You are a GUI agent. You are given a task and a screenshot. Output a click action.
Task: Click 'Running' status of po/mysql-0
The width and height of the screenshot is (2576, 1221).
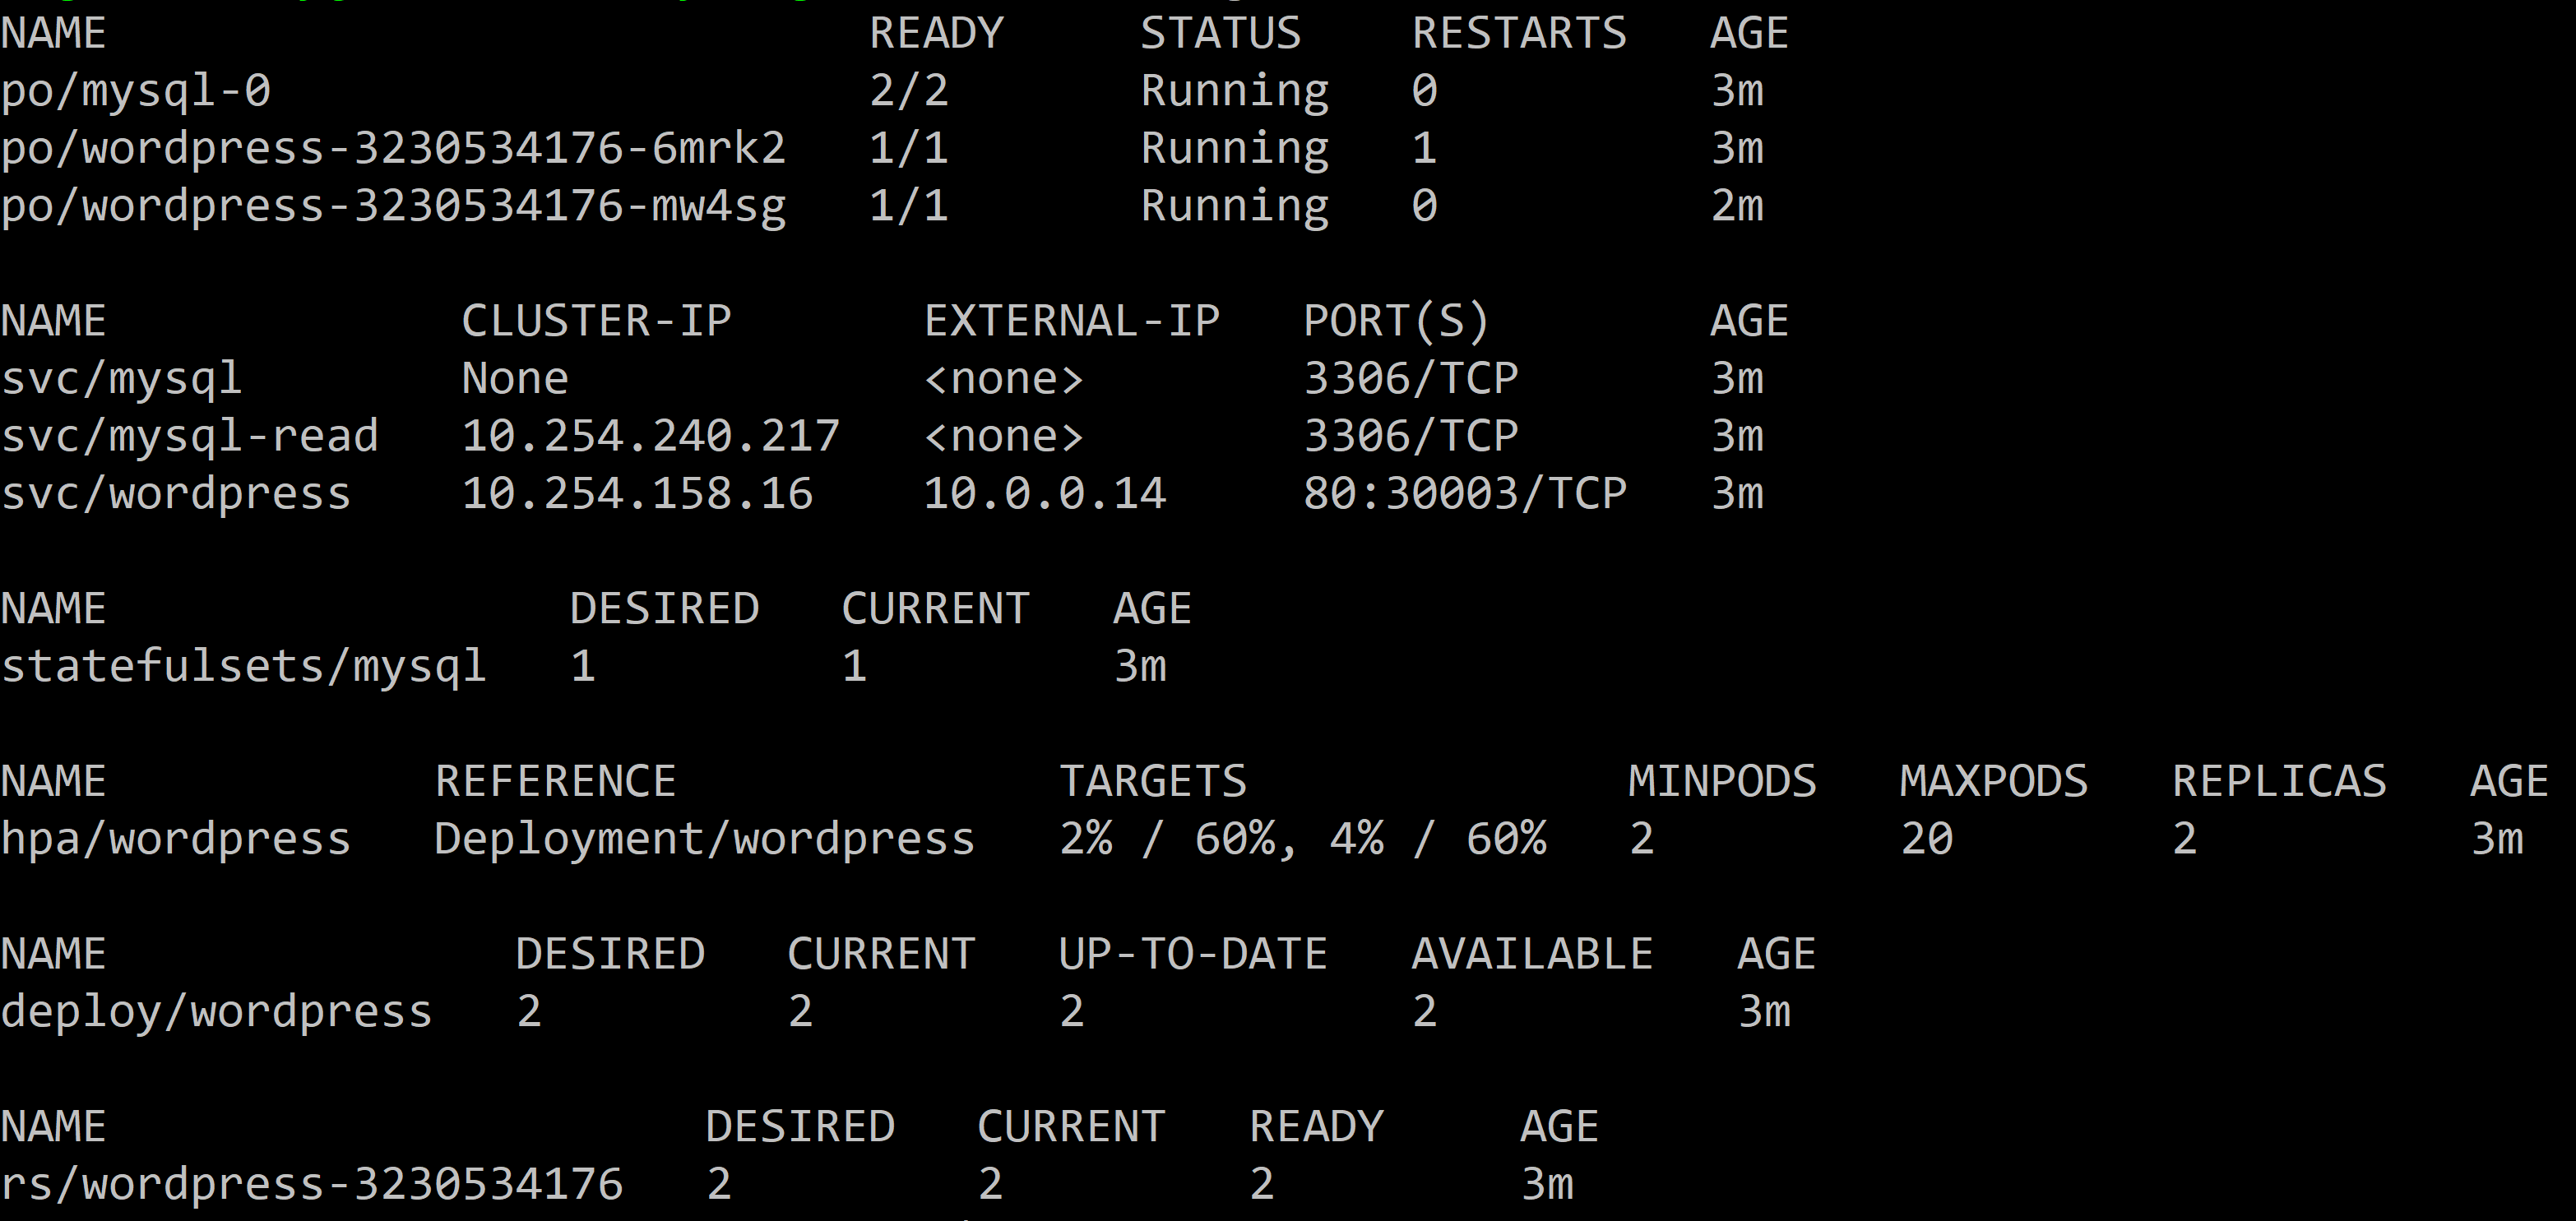(x=1235, y=93)
